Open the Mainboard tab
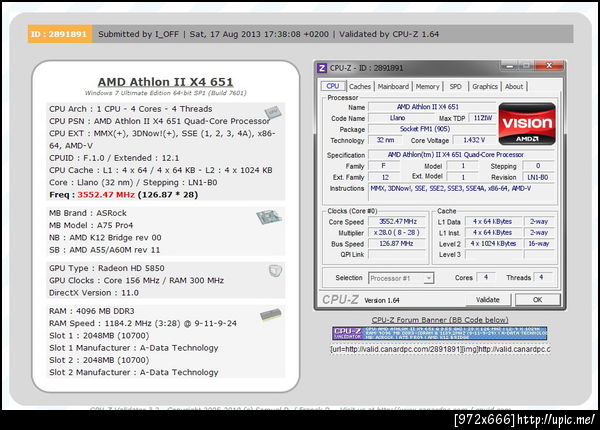This screenshot has width=600, height=430. (393, 86)
